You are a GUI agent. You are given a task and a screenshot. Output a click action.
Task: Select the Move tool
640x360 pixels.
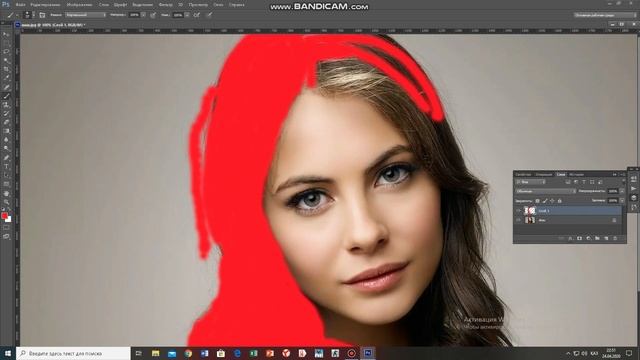tap(6, 34)
